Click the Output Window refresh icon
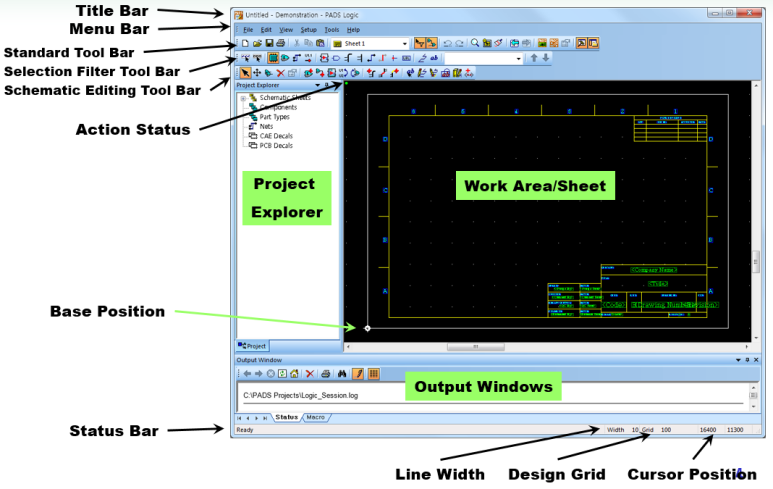The height and width of the screenshot is (489, 773). click(282, 374)
